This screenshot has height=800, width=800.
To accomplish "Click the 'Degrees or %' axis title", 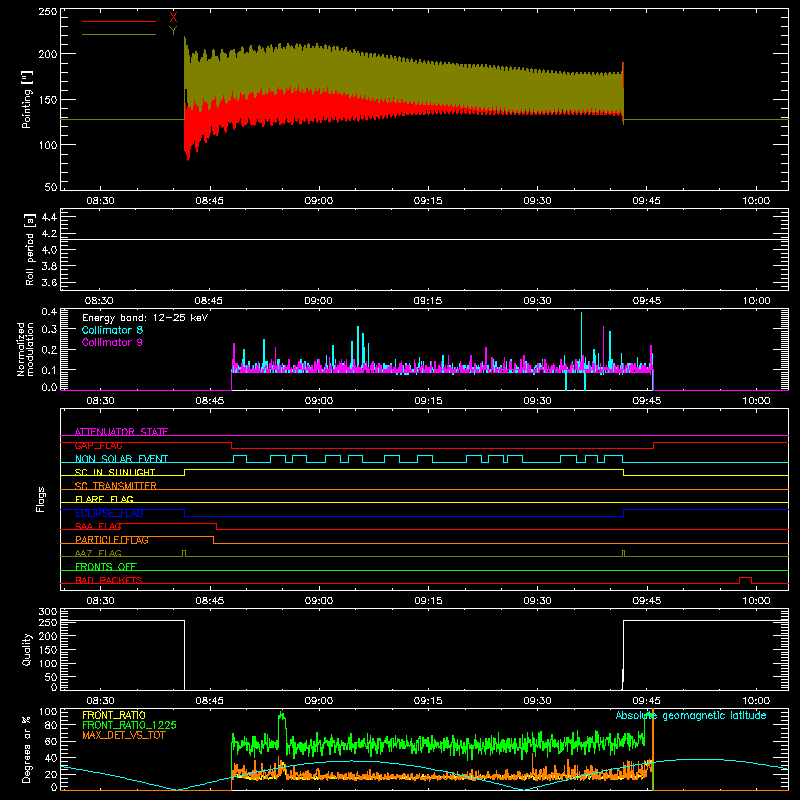I will pyautogui.click(x=27, y=749).
